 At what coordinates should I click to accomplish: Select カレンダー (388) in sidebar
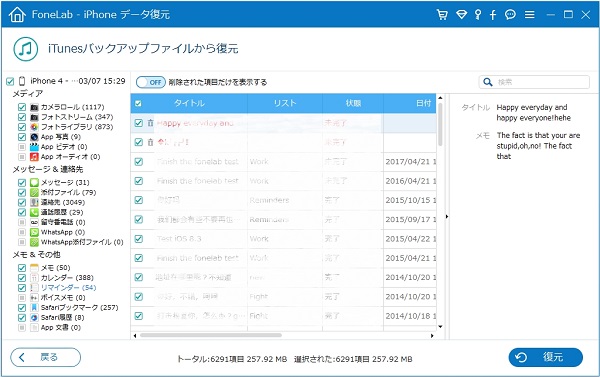(67, 278)
